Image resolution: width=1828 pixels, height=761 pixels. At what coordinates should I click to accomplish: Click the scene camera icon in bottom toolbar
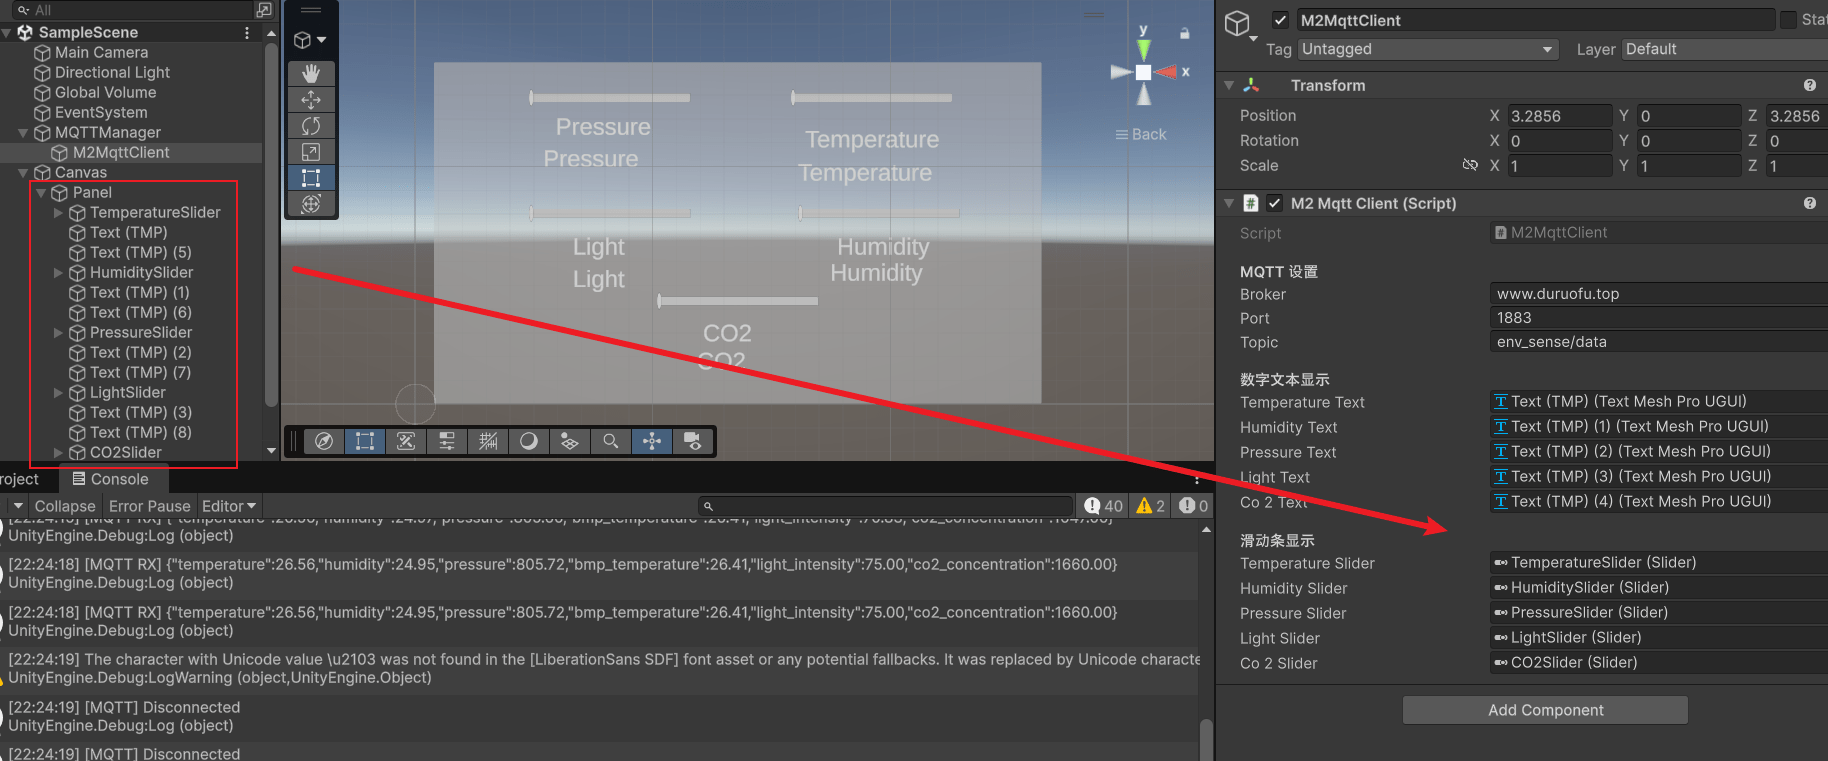692,441
